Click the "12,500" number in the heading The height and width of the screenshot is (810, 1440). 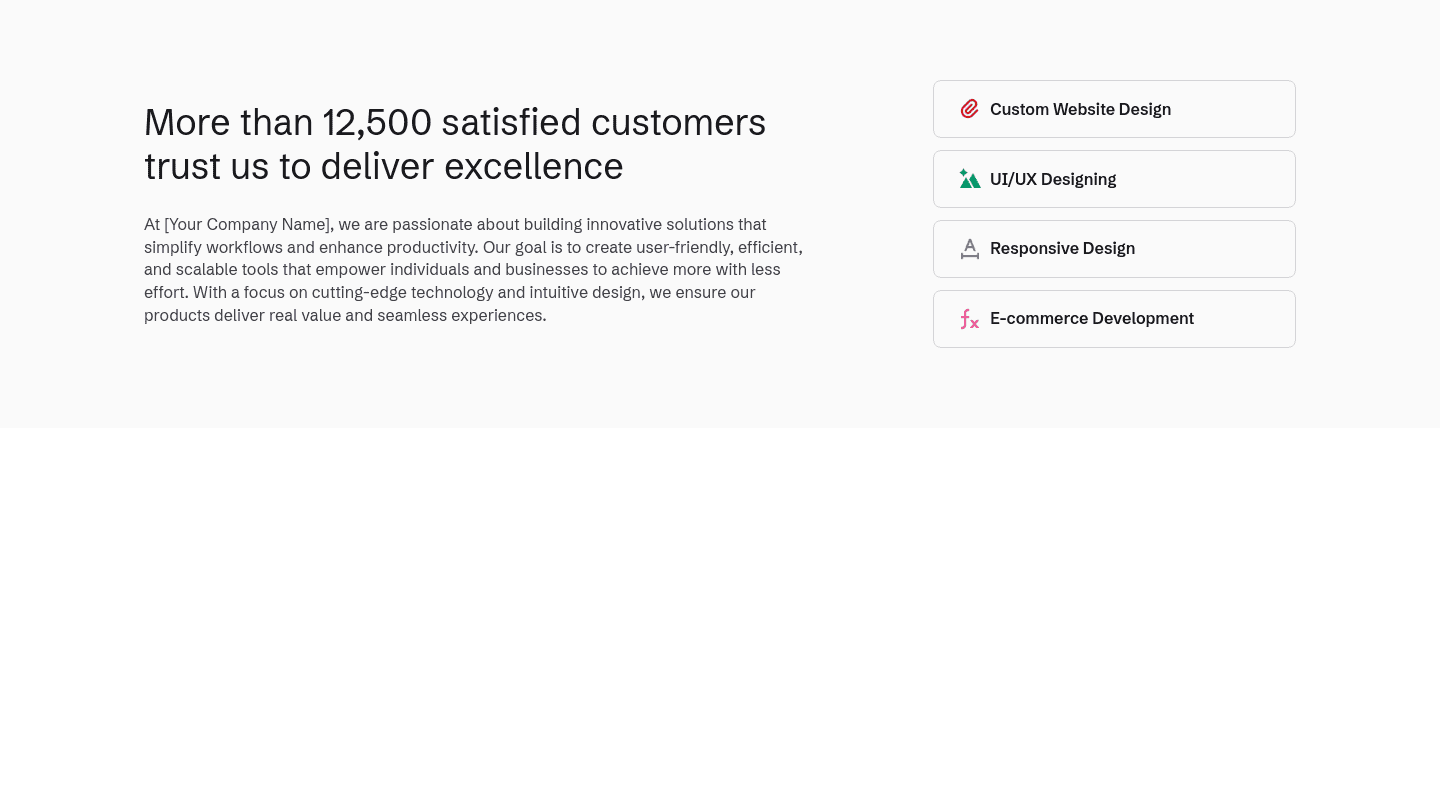click(x=377, y=123)
